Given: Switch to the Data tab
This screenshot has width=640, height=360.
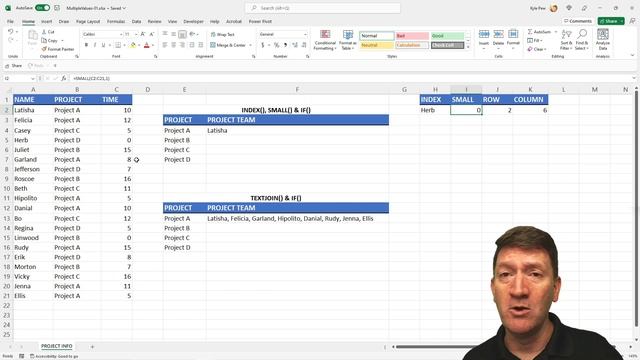Looking at the screenshot, I should (x=136, y=21).
